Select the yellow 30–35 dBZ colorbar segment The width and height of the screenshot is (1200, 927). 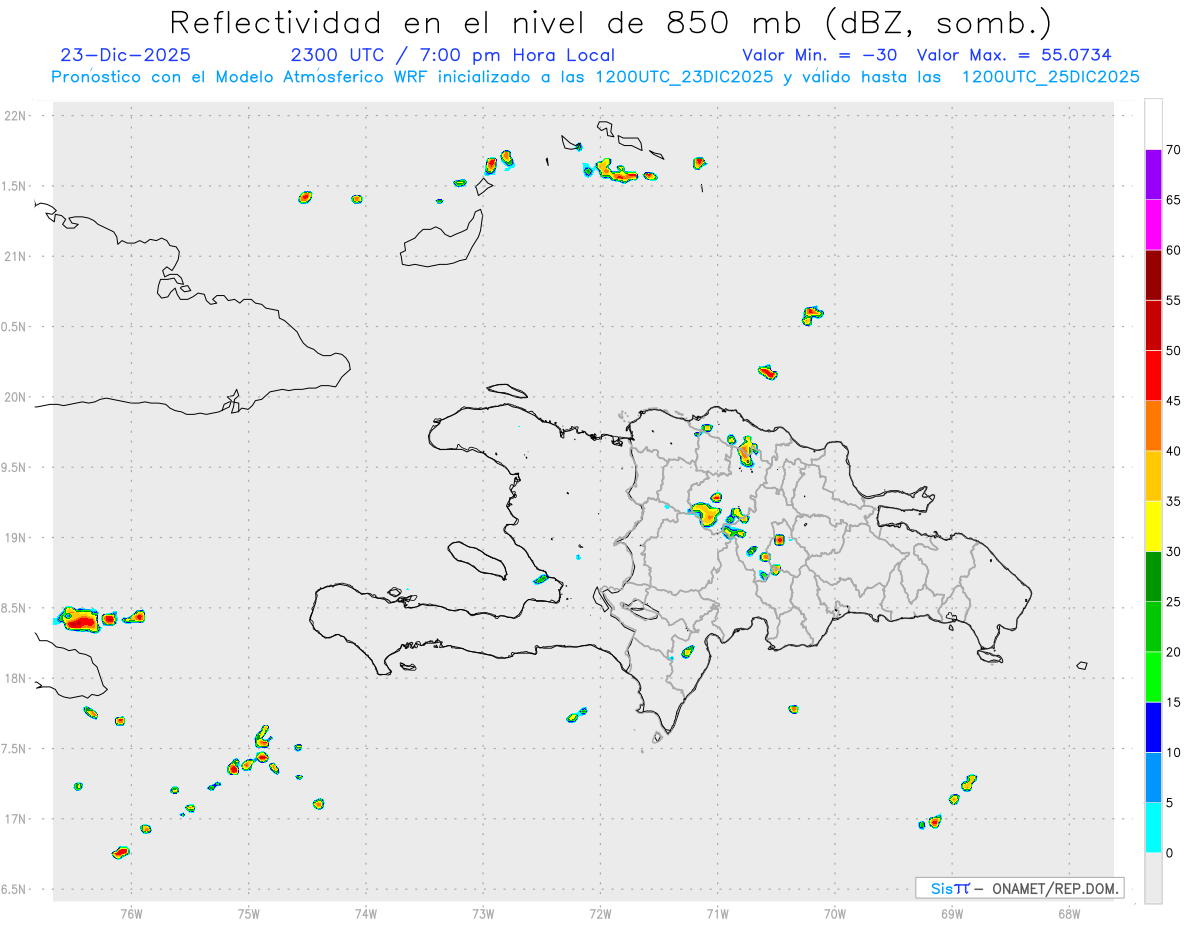(1153, 526)
